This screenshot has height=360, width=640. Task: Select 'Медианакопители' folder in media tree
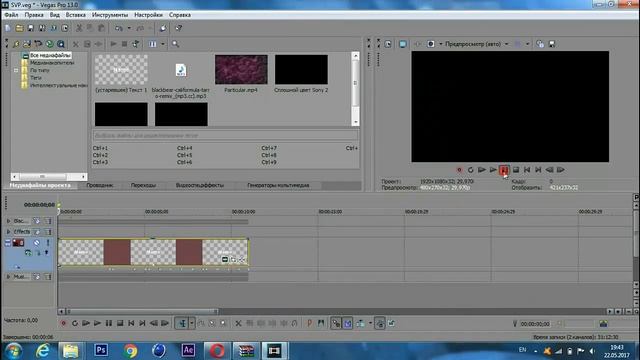tap(52, 63)
